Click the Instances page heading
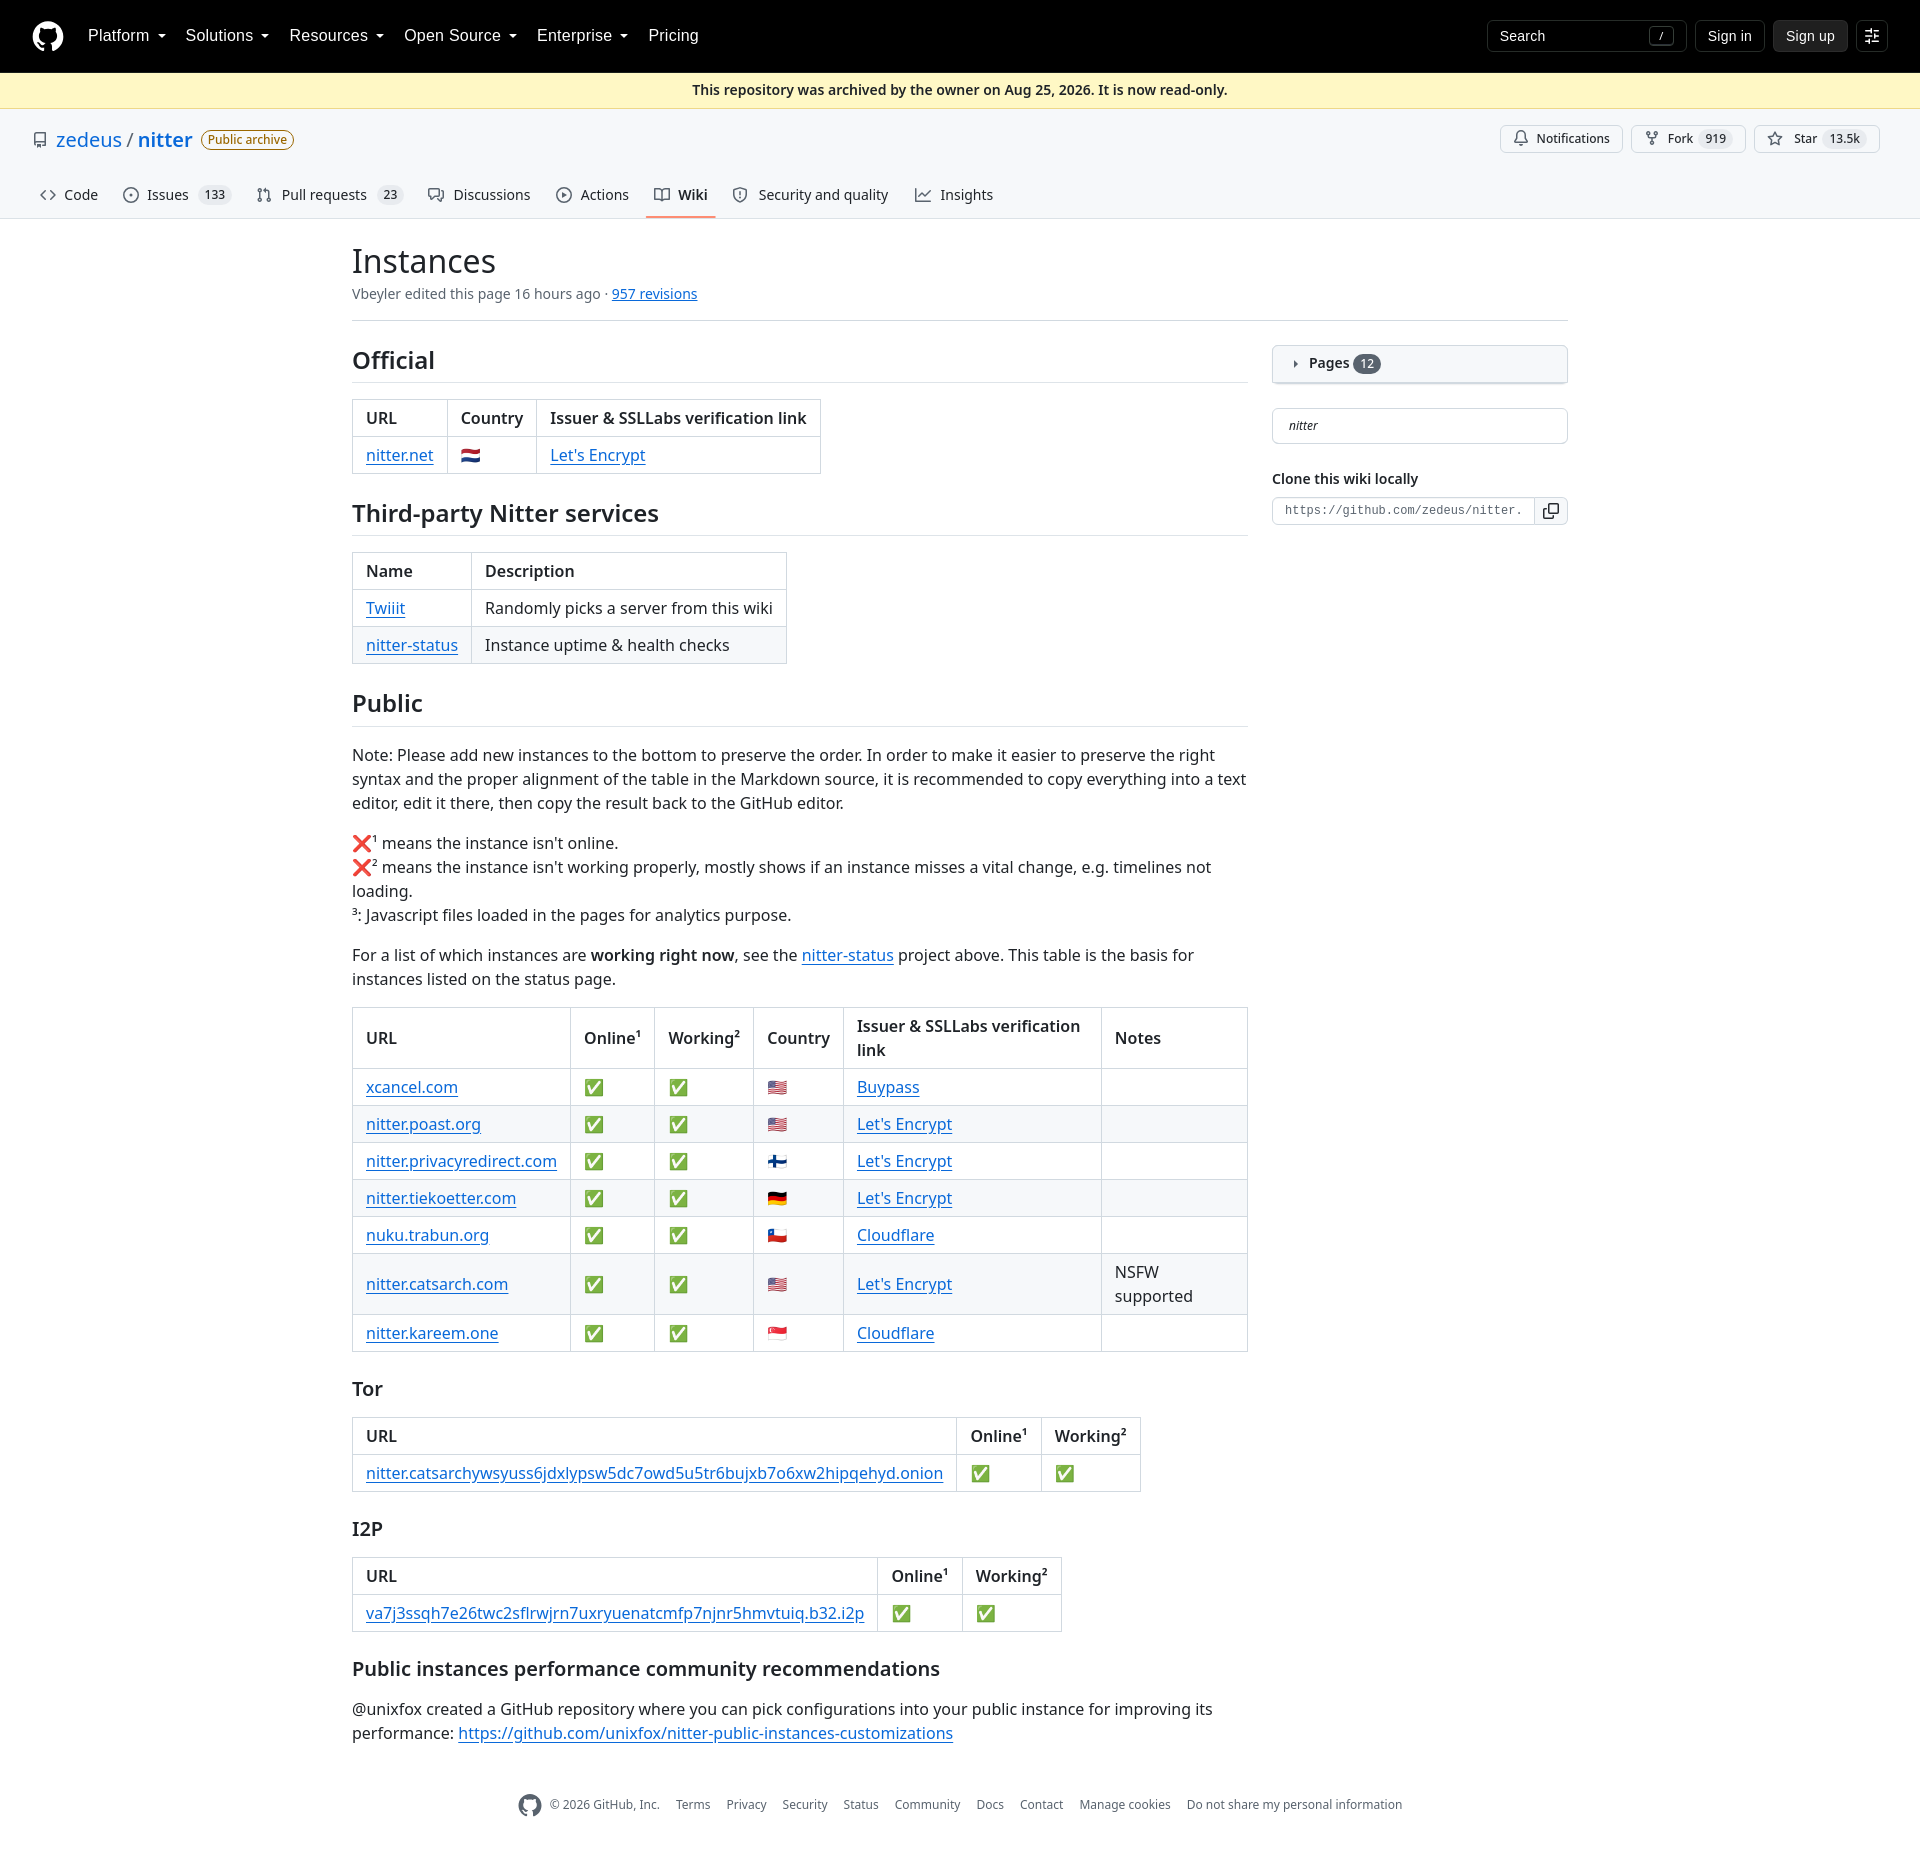The height and width of the screenshot is (1858, 1920). [x=424, y=262]
